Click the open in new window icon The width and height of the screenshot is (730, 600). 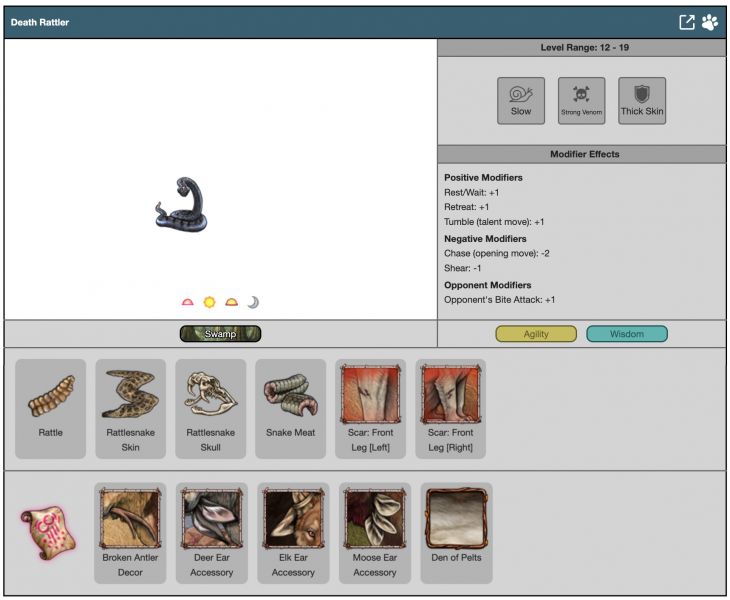click(x=687, y=22)
